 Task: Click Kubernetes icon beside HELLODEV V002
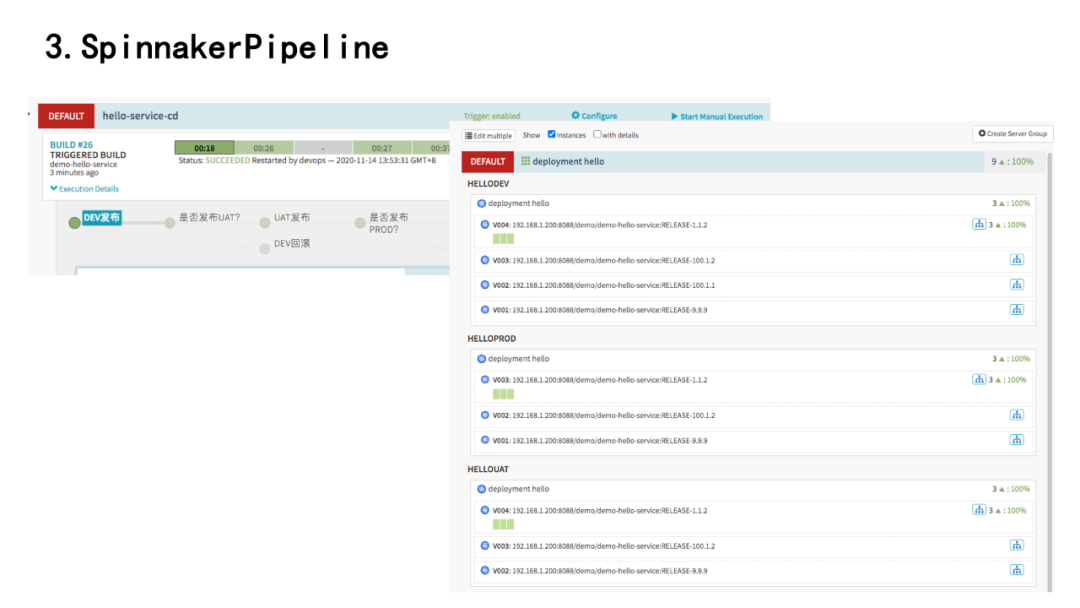[x=485, y=285]
